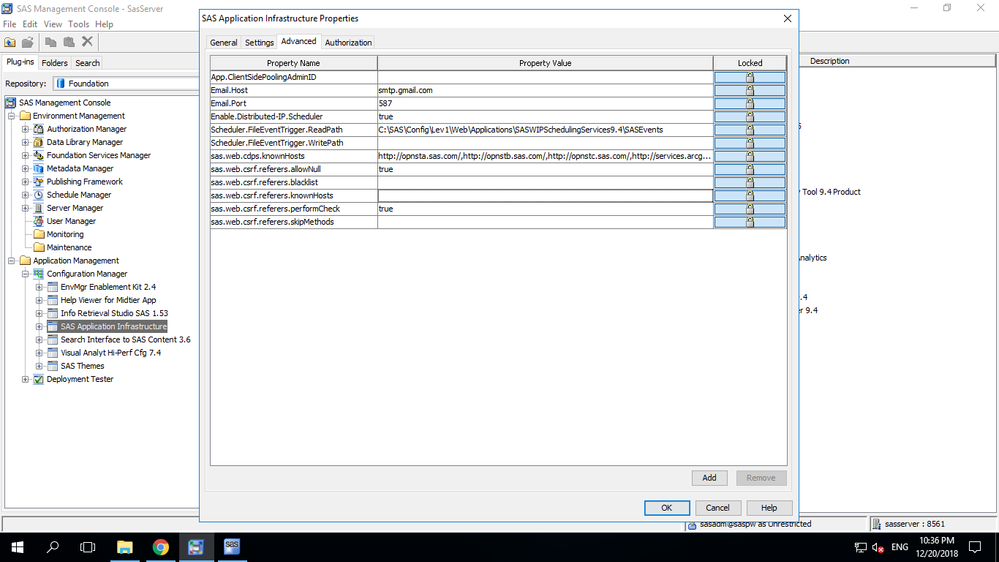The image size is (999, 562).
Task: Select the SAS Management Console root icon
Action: [11, 103]
